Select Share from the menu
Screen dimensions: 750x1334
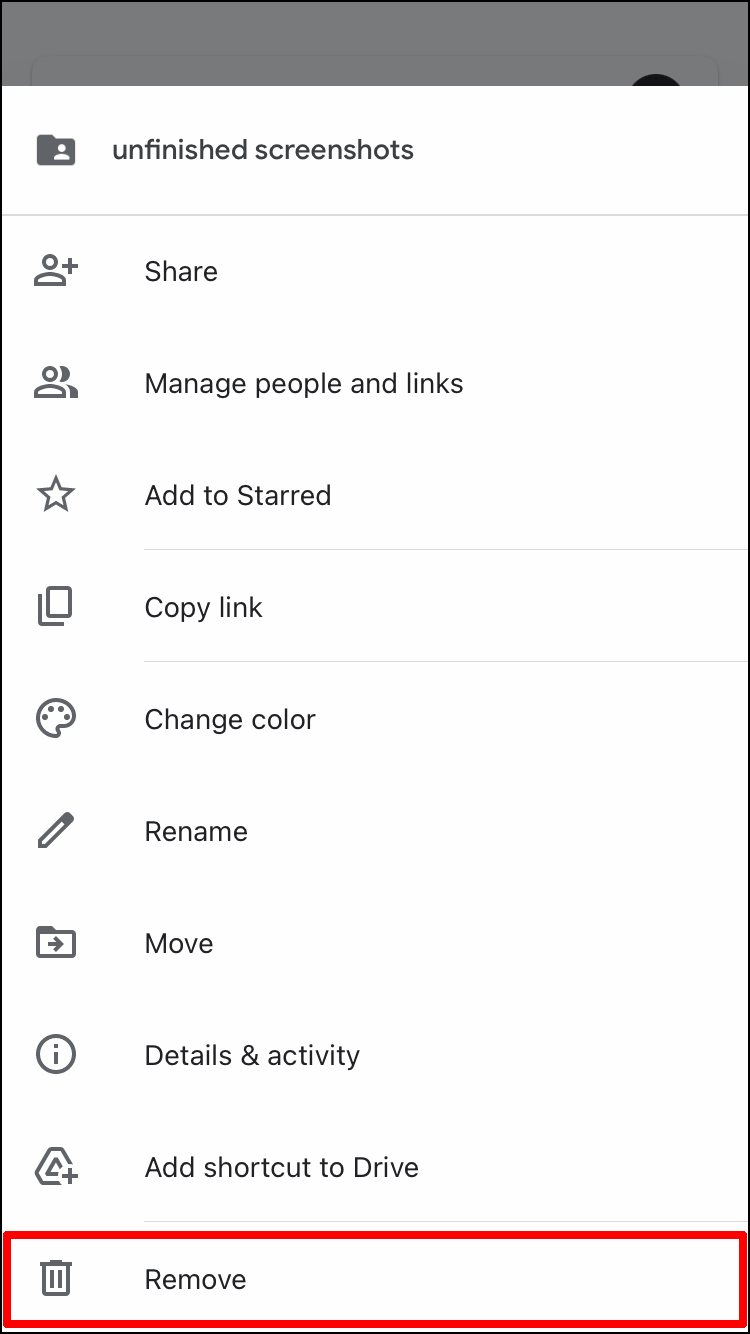point(181,271)
